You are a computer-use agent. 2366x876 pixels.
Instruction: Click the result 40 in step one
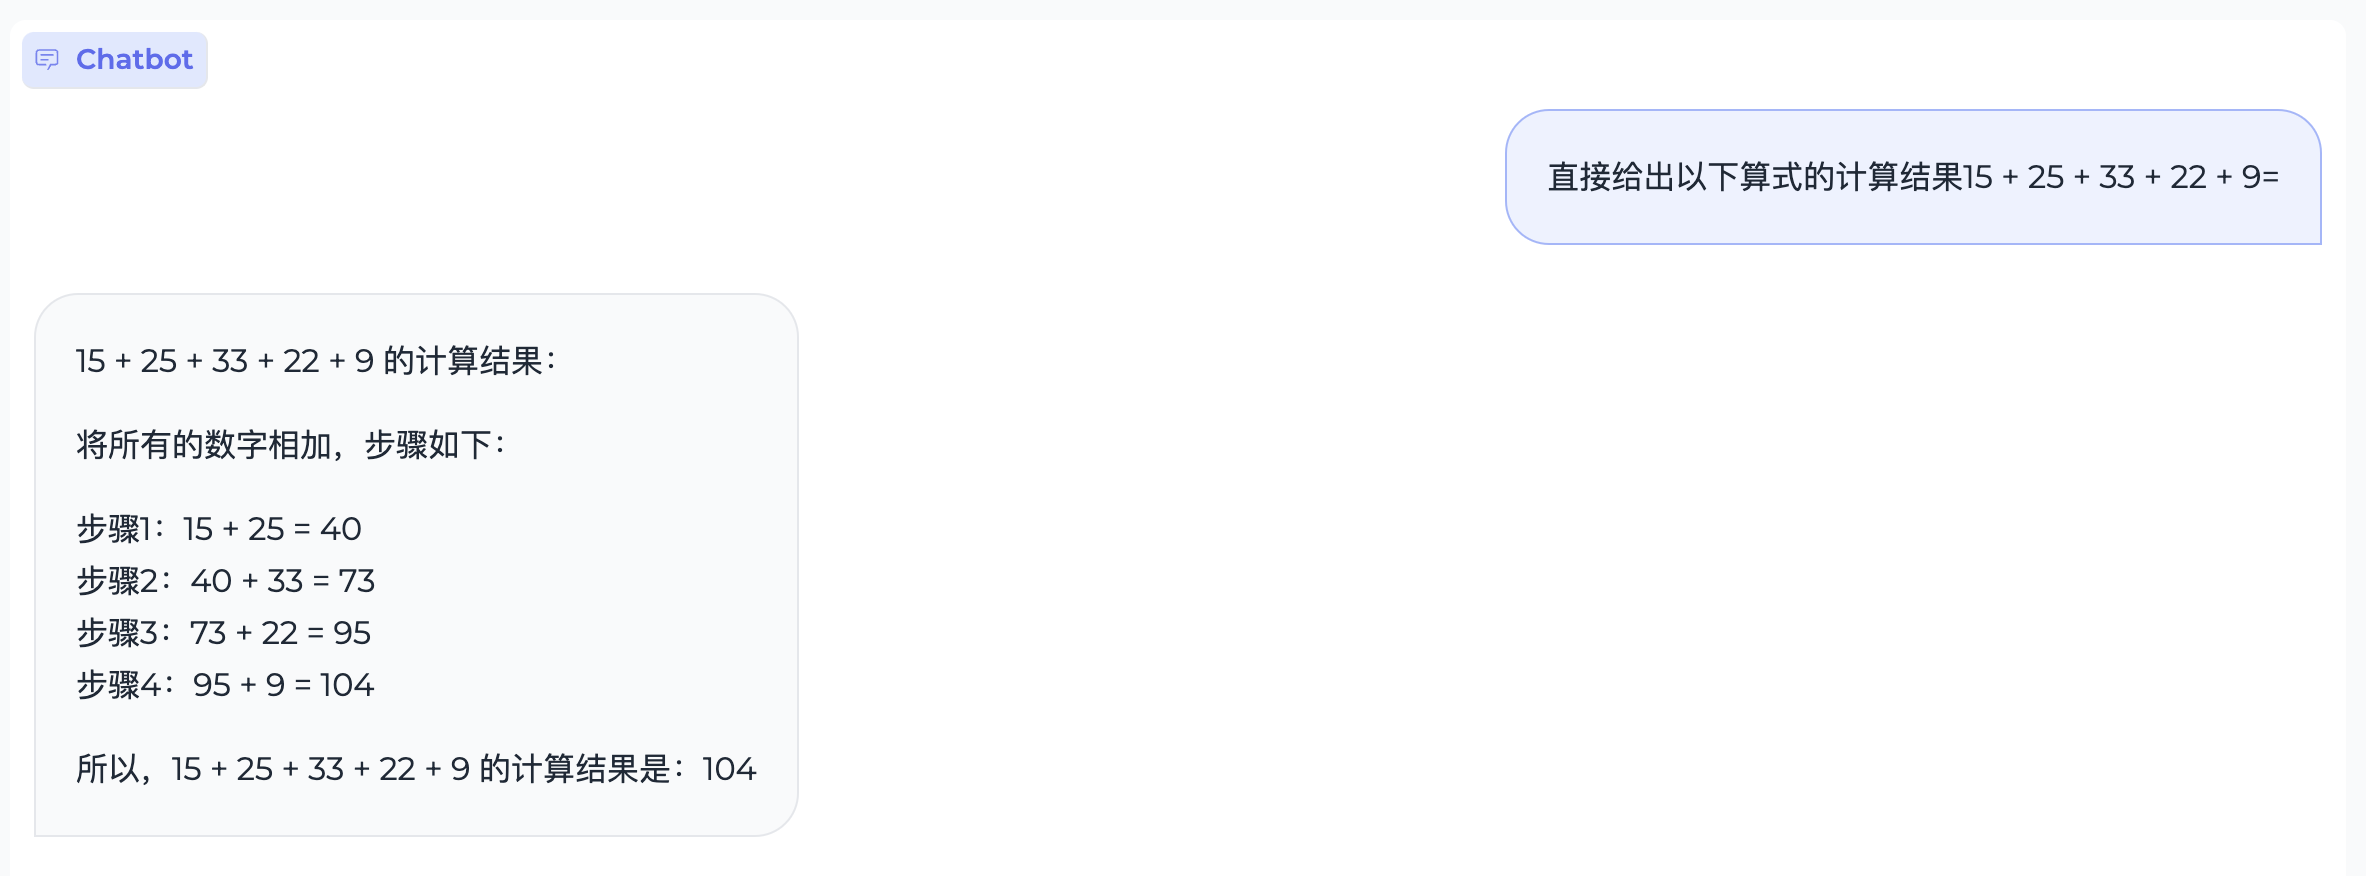point(341,529)
